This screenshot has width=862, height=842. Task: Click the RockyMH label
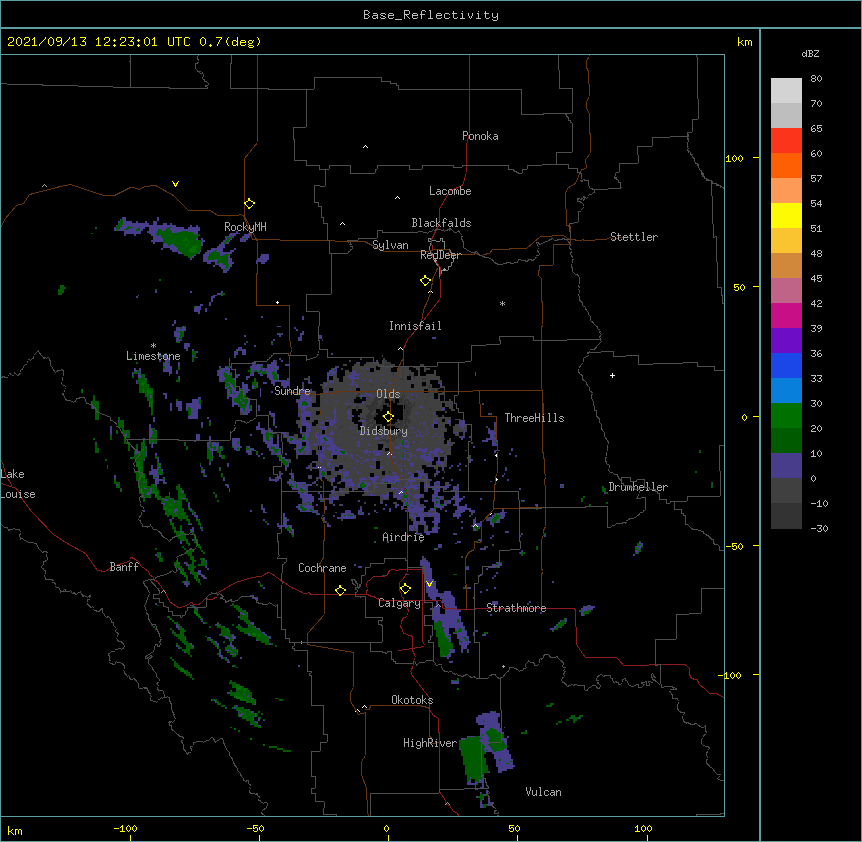[x=245, y=227]
